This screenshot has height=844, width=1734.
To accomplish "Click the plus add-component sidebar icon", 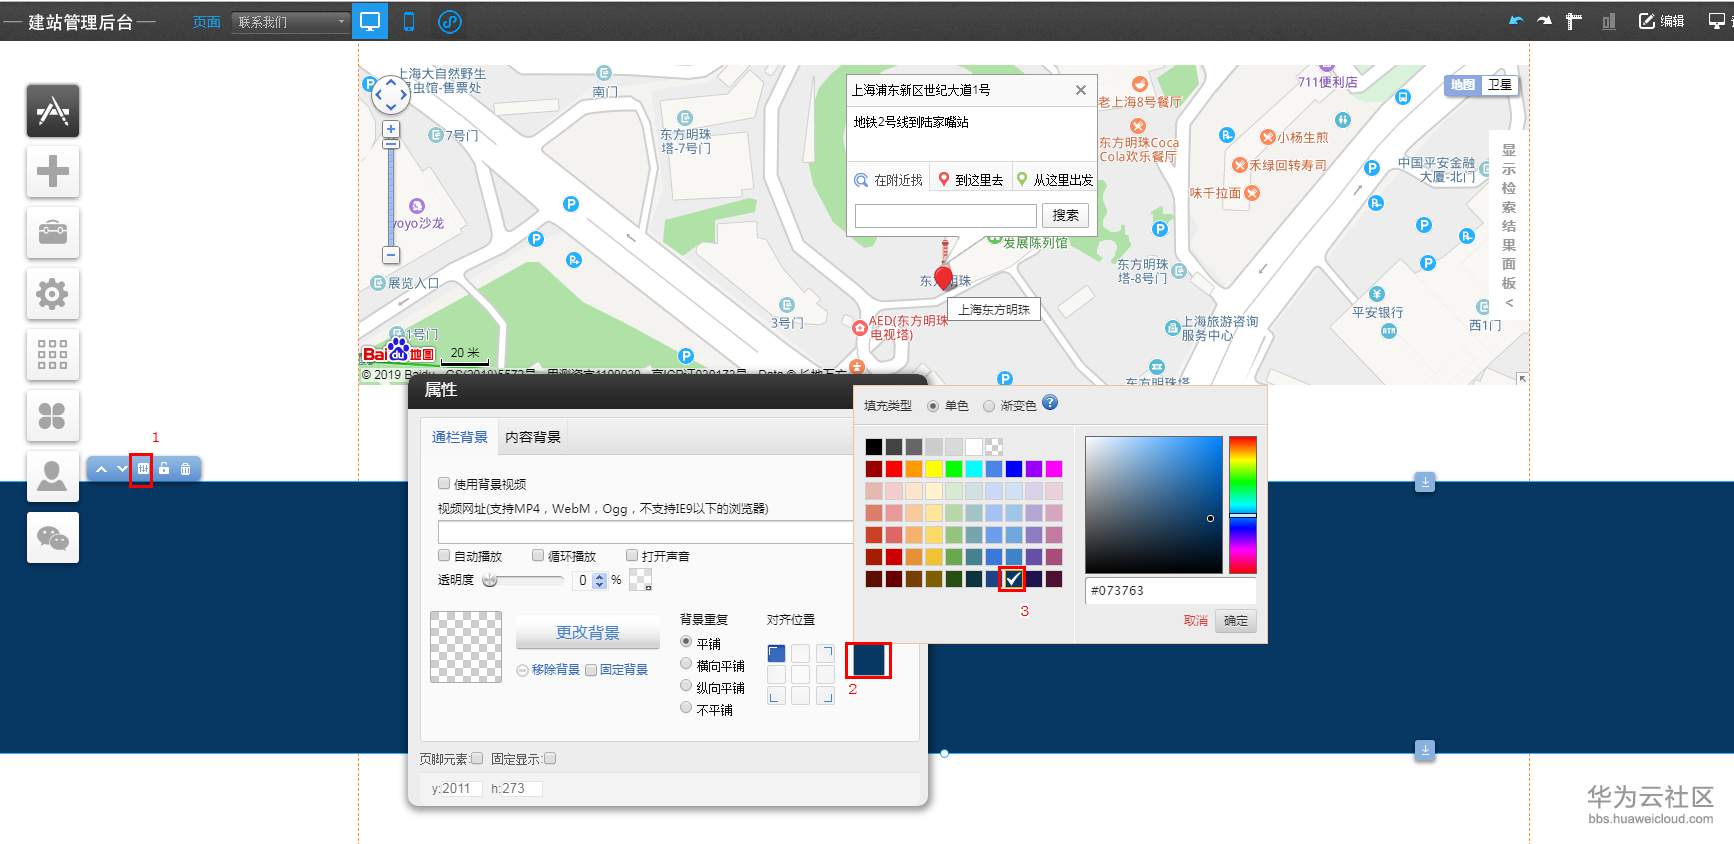I will [x=53, y=172].
